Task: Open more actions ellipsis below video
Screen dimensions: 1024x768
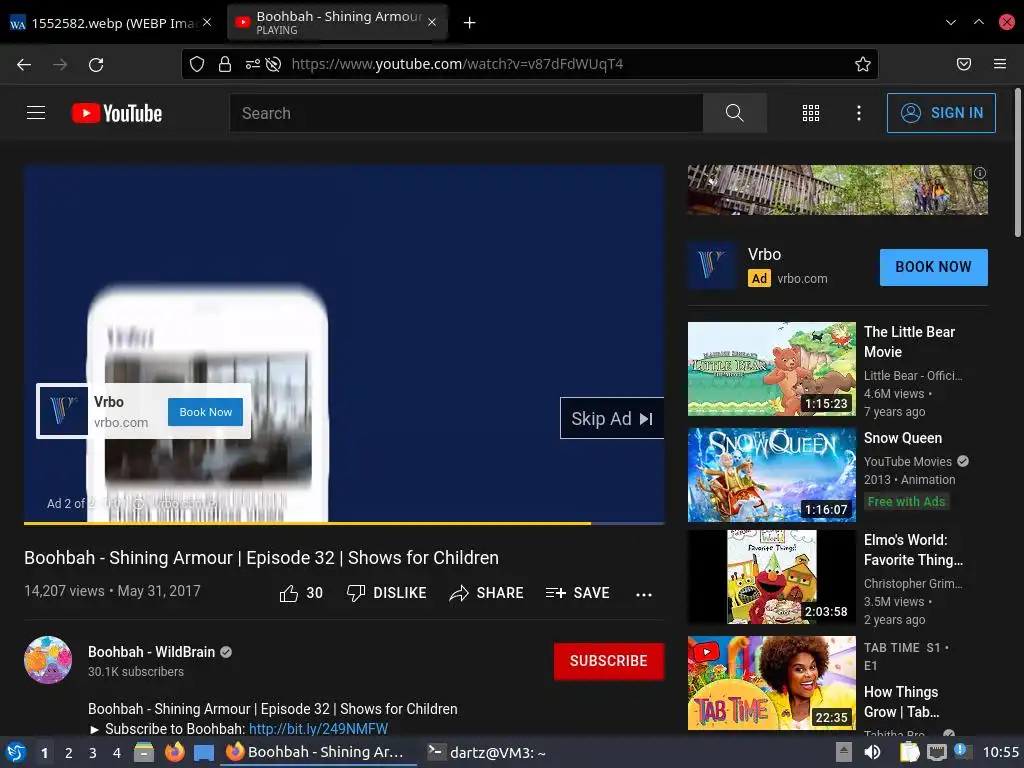Action: coord(644,594)
